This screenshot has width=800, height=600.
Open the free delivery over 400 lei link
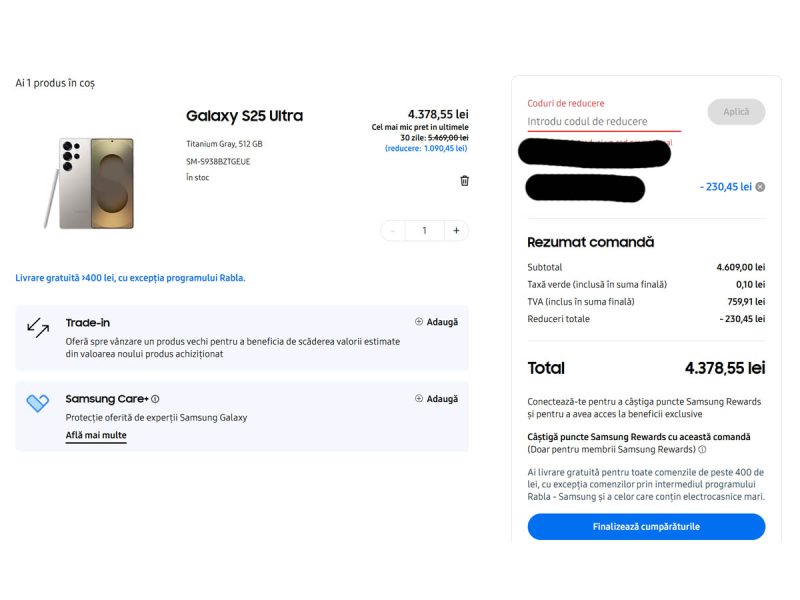[x=130, y=278]
